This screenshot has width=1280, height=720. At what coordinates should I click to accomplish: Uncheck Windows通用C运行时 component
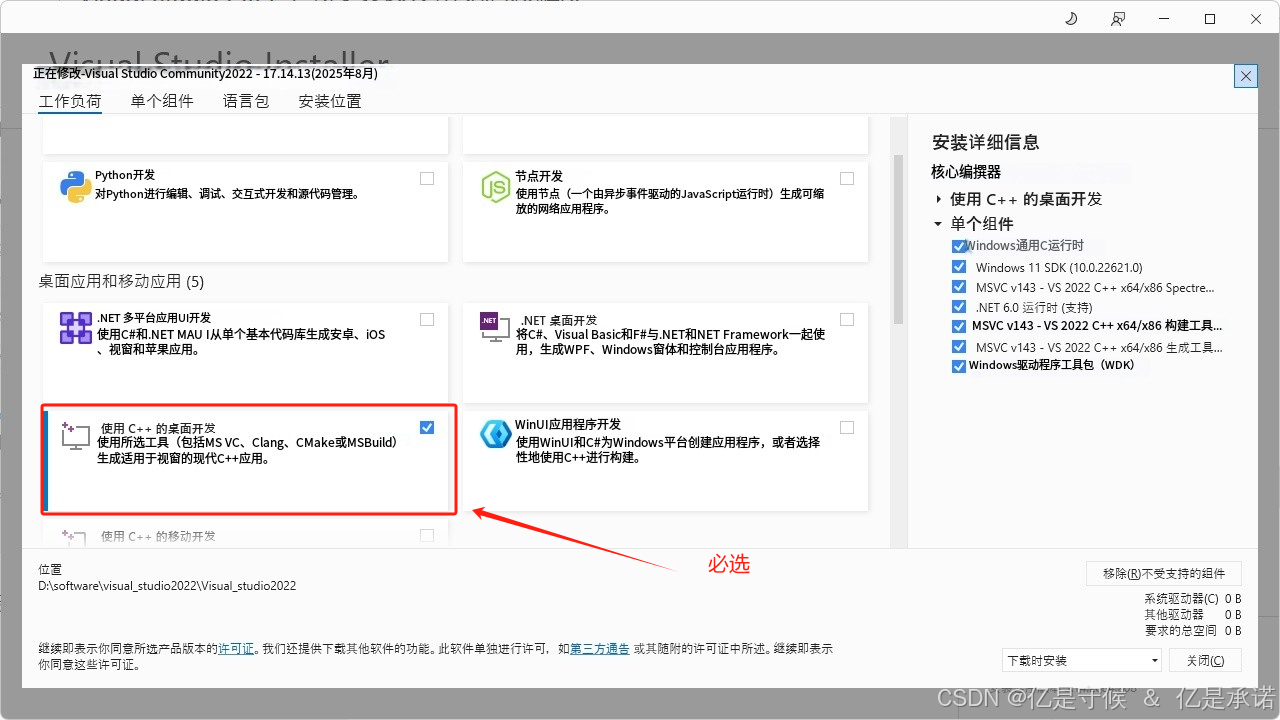tap(959, 246)
